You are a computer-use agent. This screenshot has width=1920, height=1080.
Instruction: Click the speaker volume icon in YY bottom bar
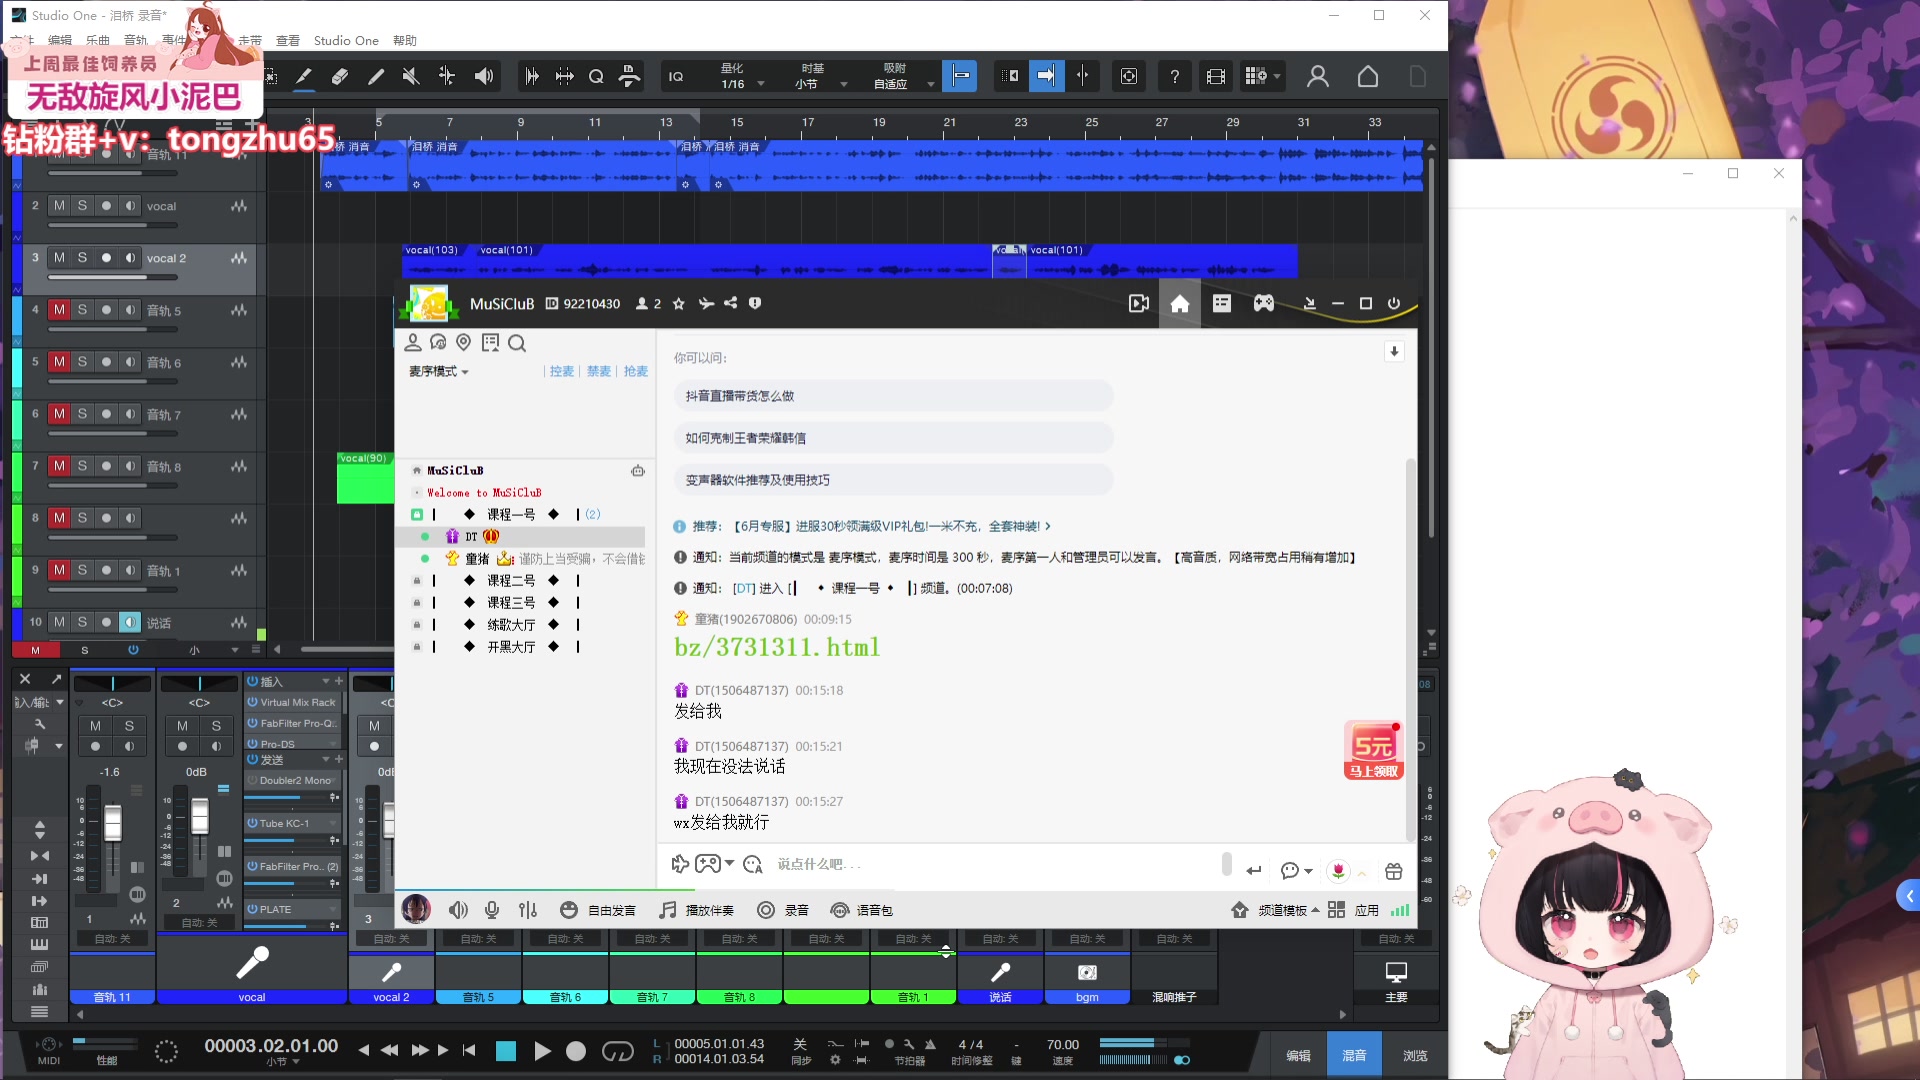pyautogui.click(x=458, y=910)
